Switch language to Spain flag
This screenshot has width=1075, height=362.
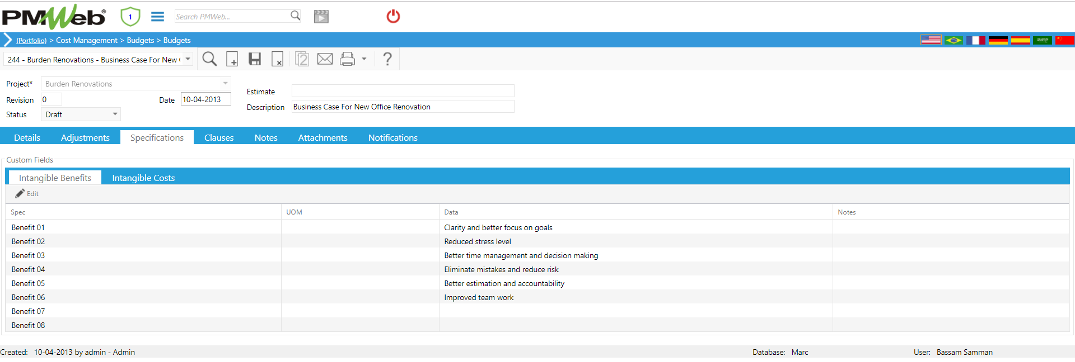pyautogui.click(x=1020, y=40)
